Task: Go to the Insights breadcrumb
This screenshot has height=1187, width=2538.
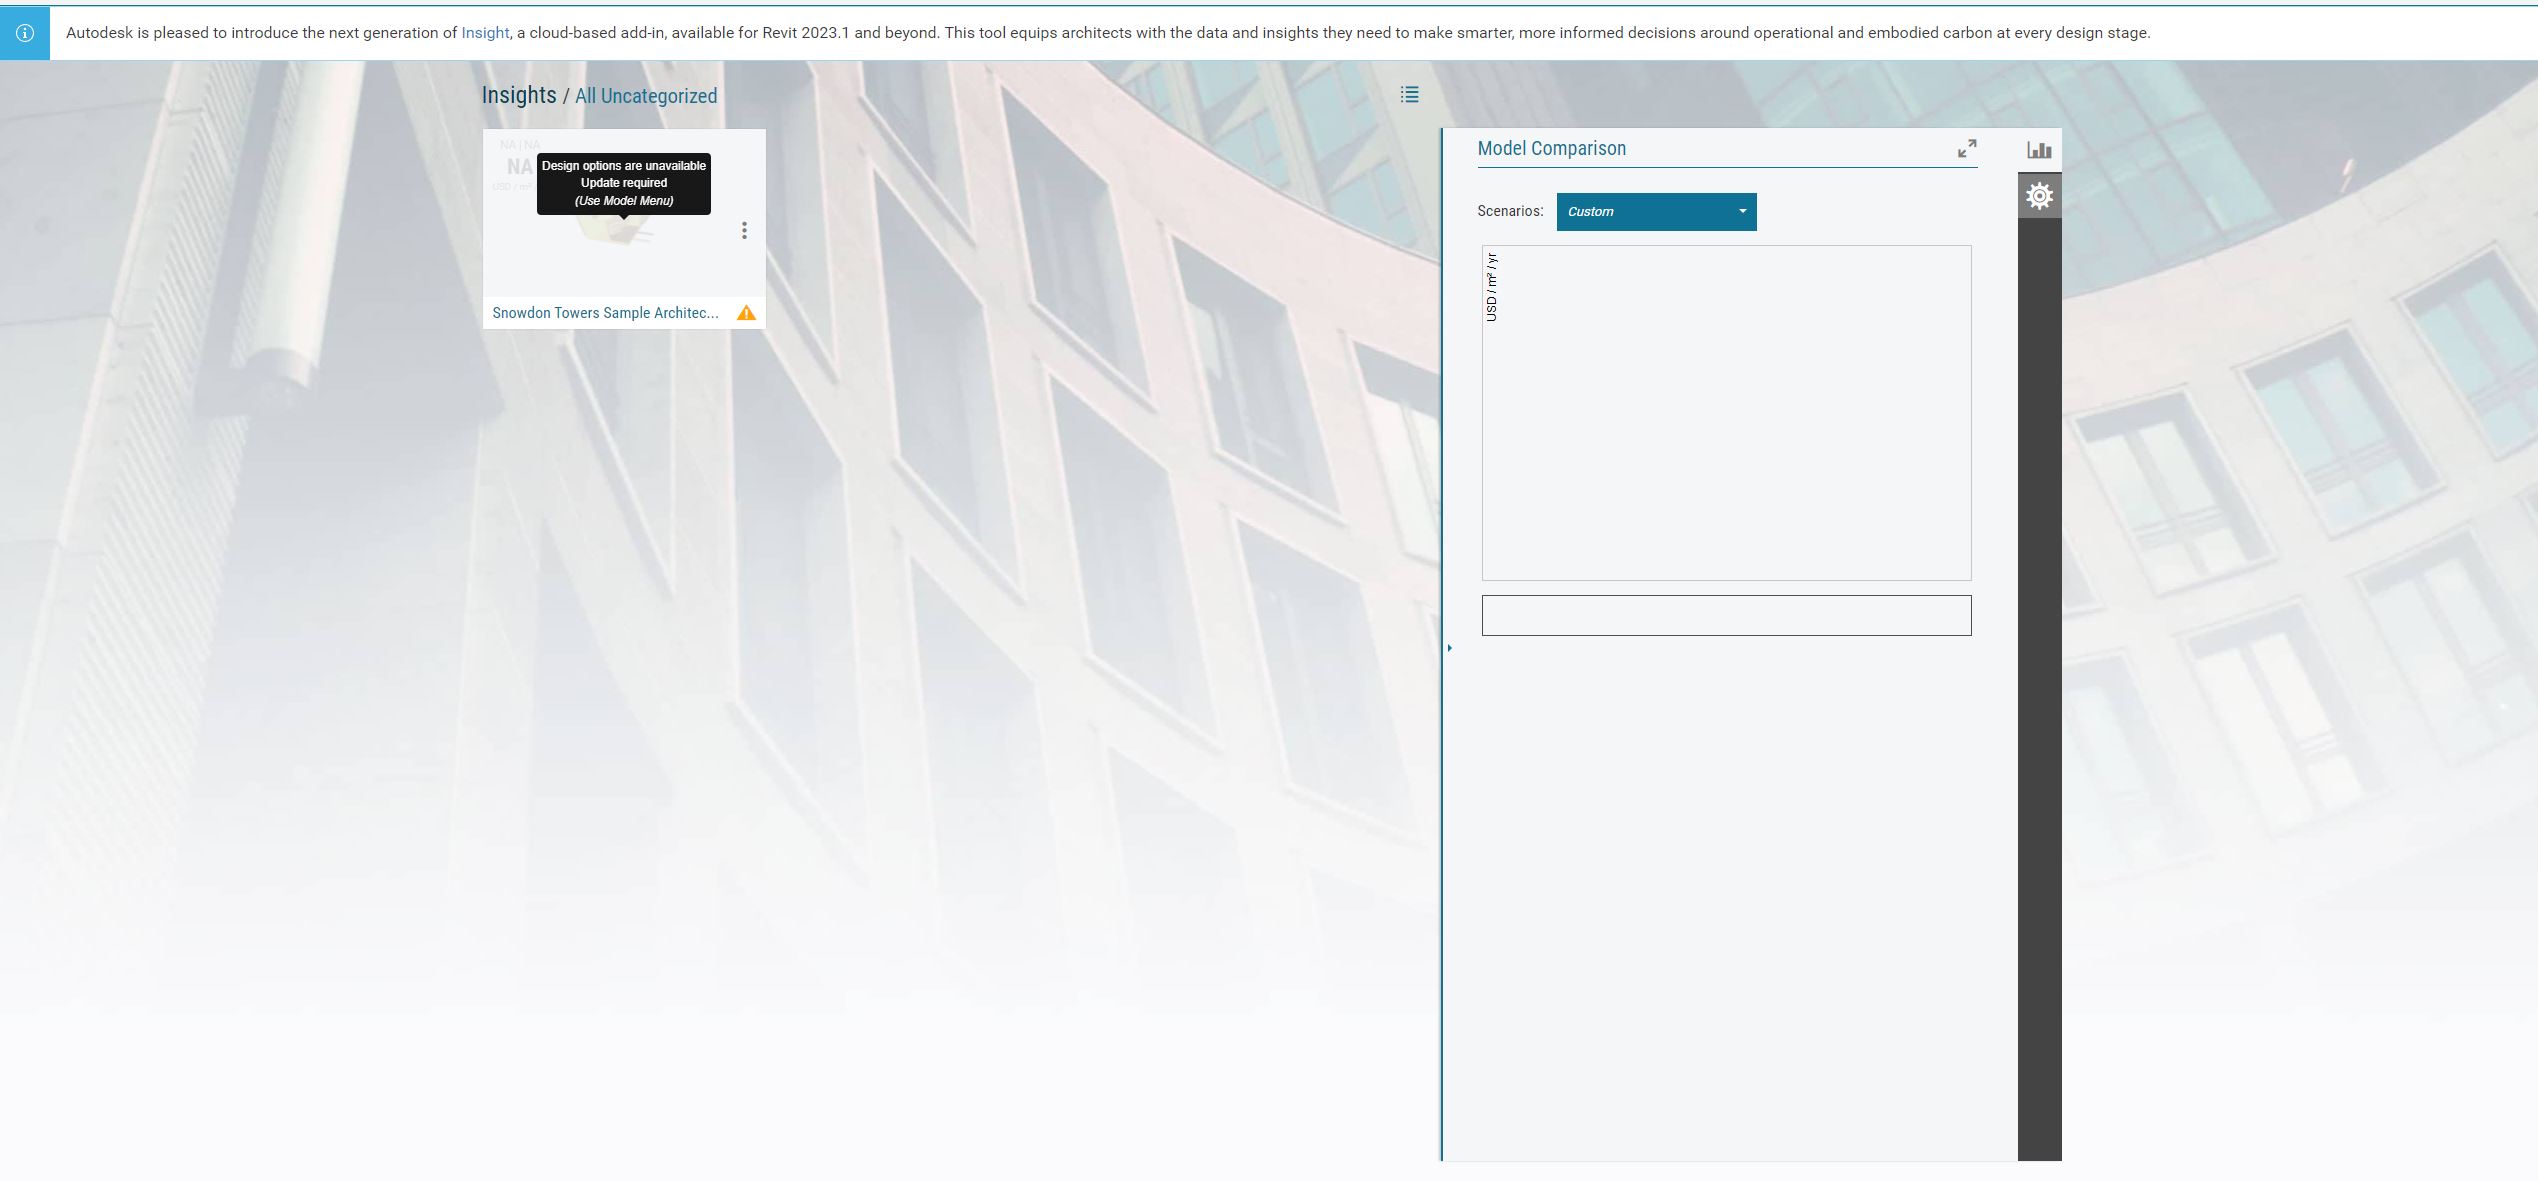Action: pyautogui.click(x=519, y=95)
